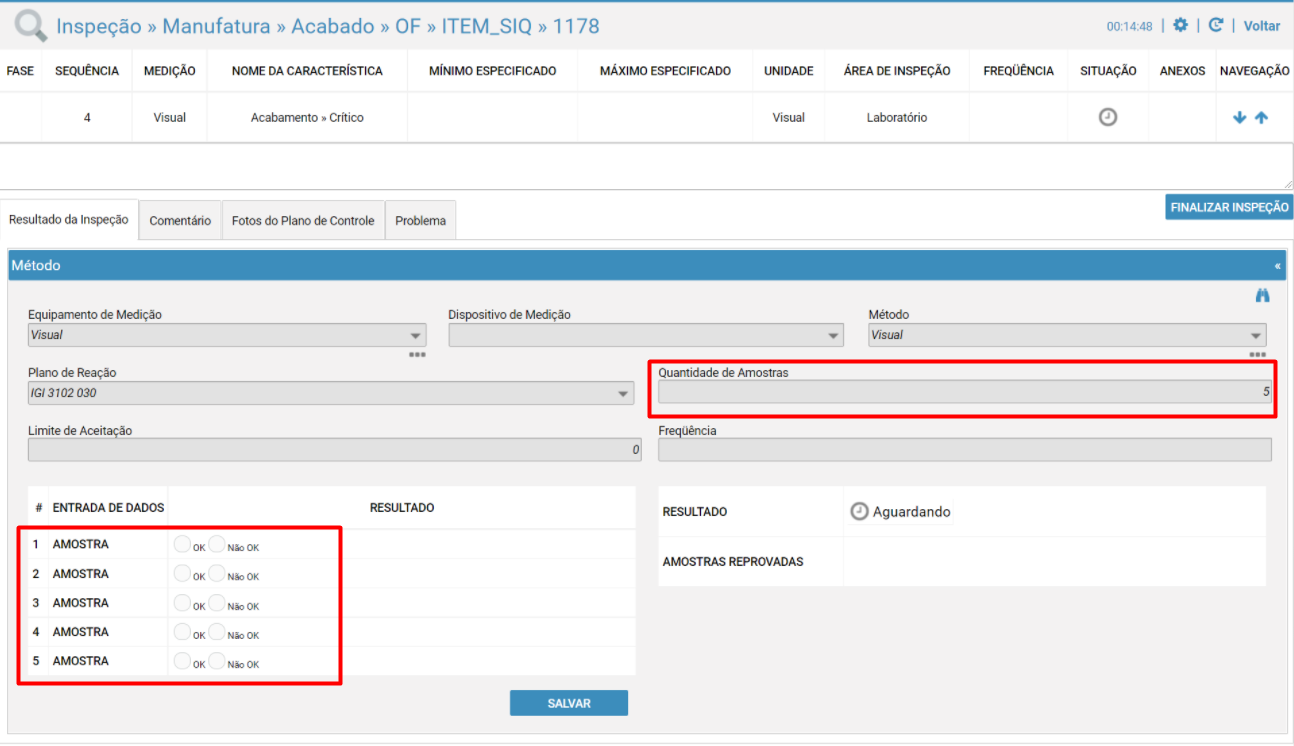Mark sample 4 as Não OK
The height and width of the screenshot is (746, 1294).
point(217,631)
